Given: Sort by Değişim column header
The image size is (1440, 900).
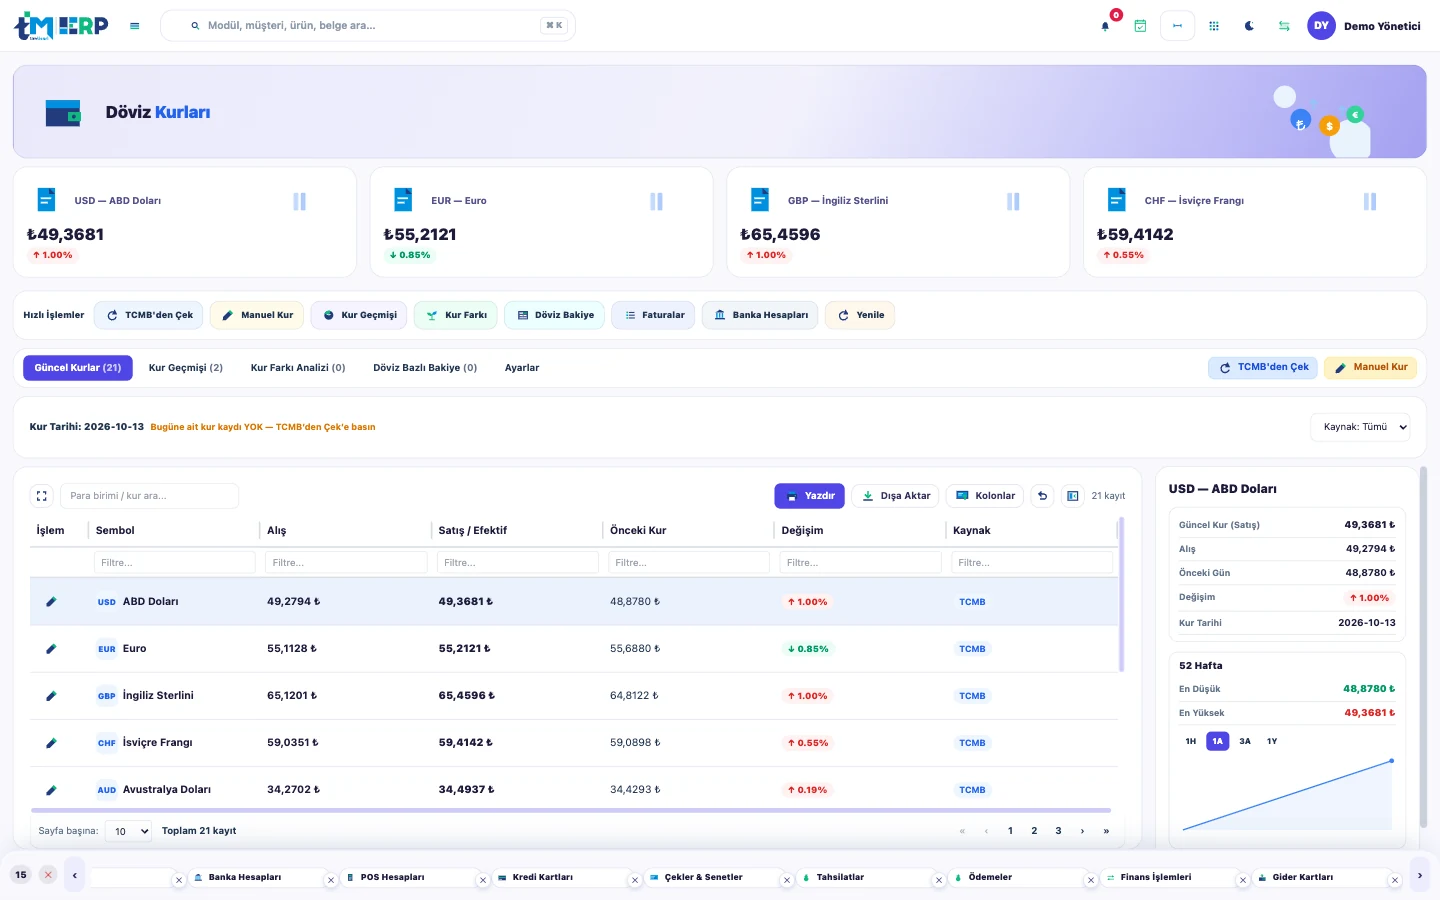Looking at the screenshot, I should click(x=802, y=531).
